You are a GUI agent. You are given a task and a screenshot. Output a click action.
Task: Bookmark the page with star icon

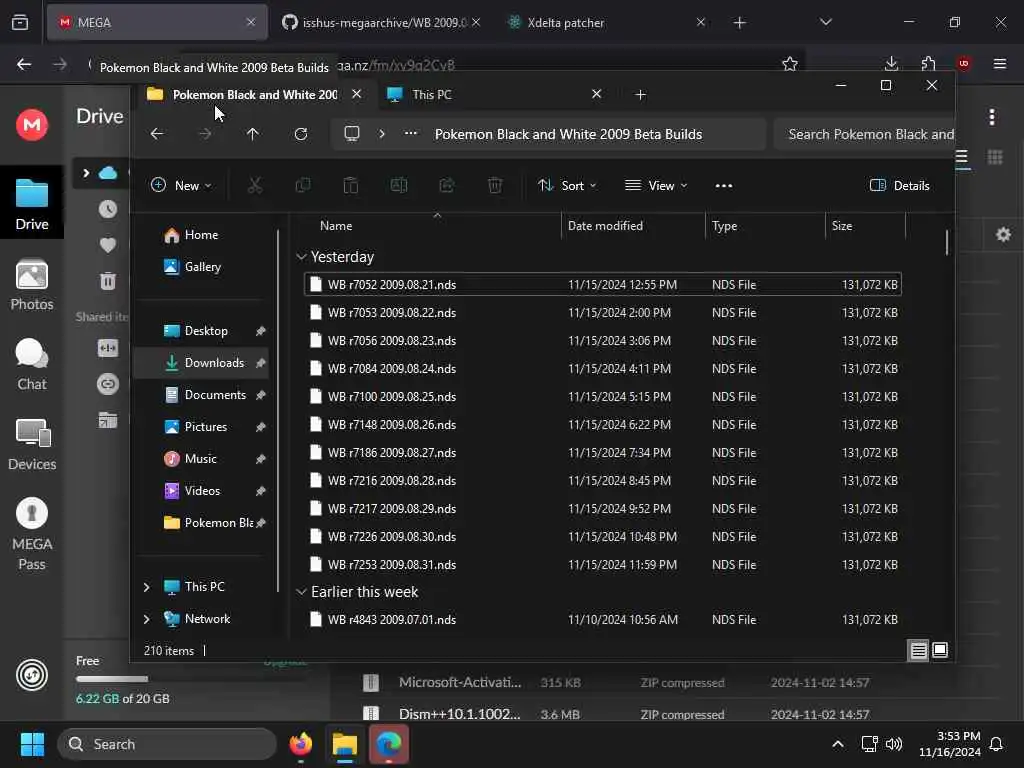790,64
